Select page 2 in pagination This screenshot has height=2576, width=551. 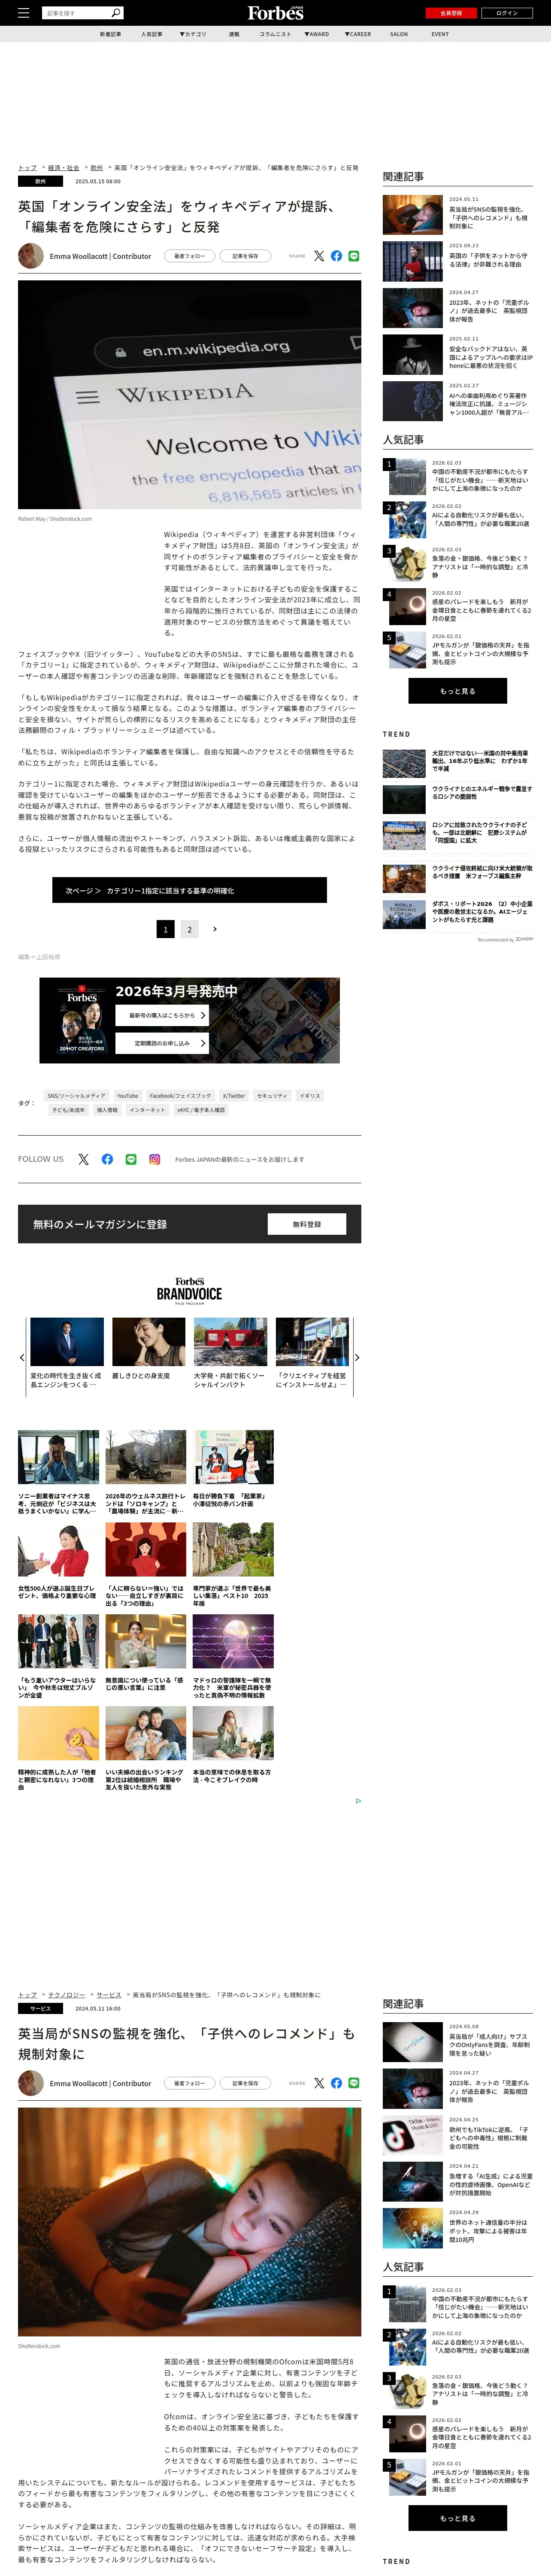(189, 929)
